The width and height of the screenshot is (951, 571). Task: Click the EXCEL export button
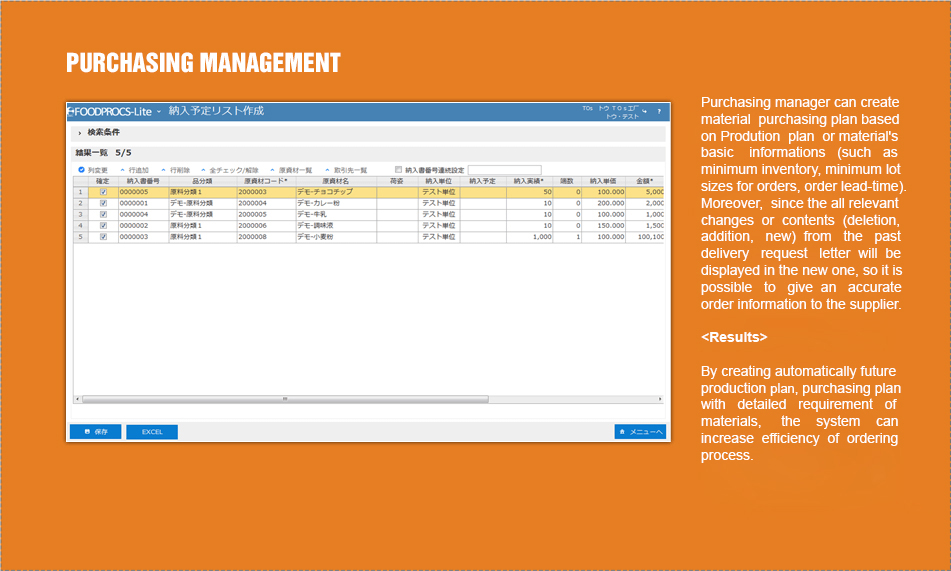tap(151, 432)
